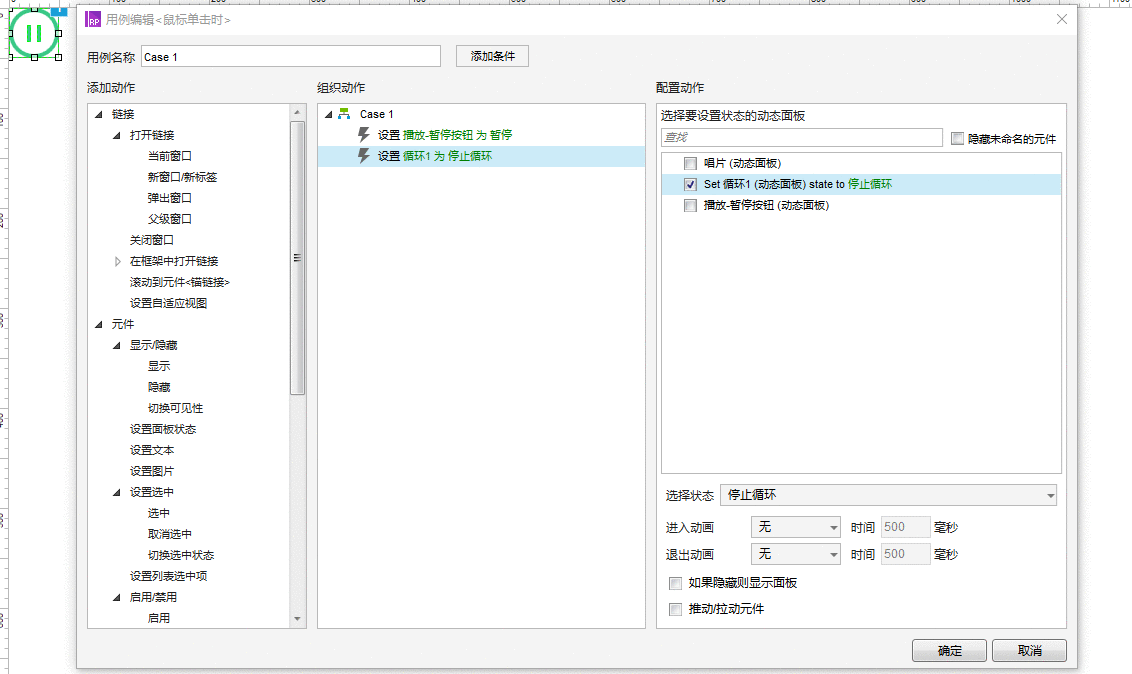Click lightning bolt icon of 设置 循环1 action
1132x674 pixels.
pos(364,156)
